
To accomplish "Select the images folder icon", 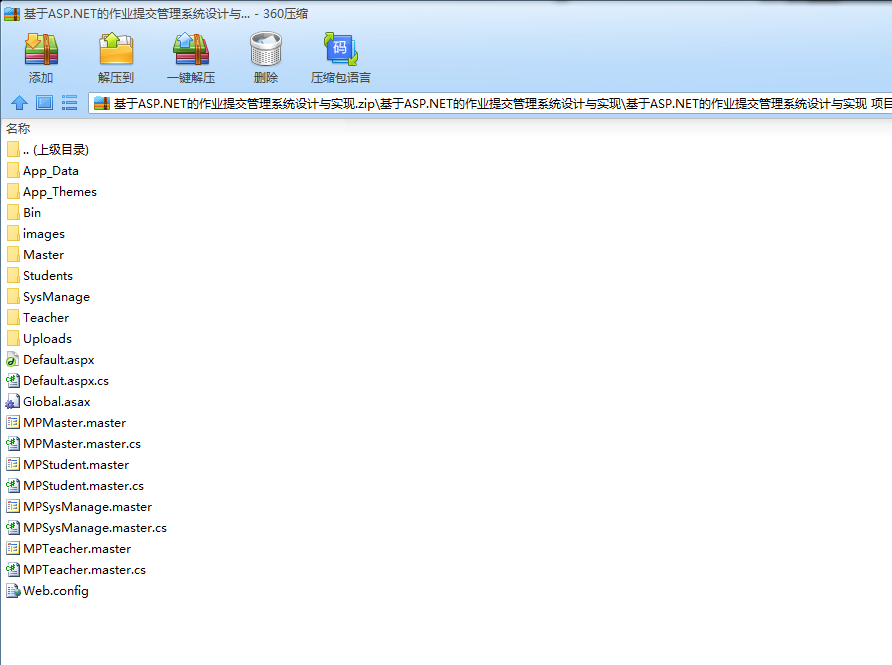I will click(x=13, y=234).
